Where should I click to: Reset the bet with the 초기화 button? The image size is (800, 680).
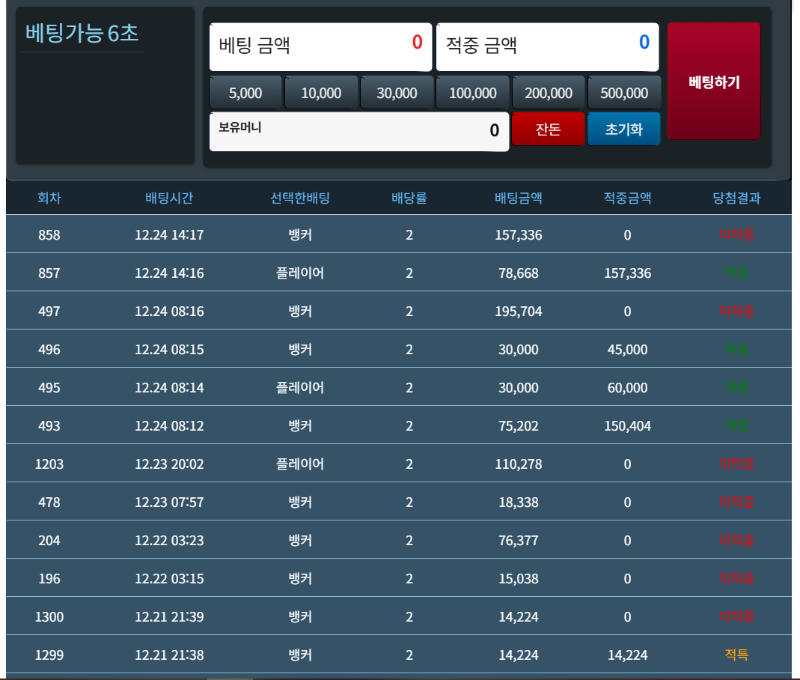(x=624, y=130)
